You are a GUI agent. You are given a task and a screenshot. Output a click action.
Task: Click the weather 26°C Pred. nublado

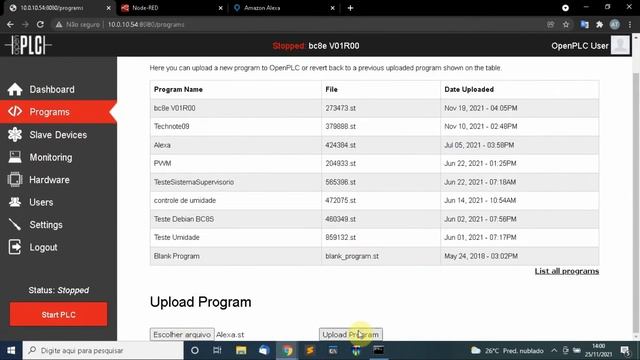(x=507, y=350)
